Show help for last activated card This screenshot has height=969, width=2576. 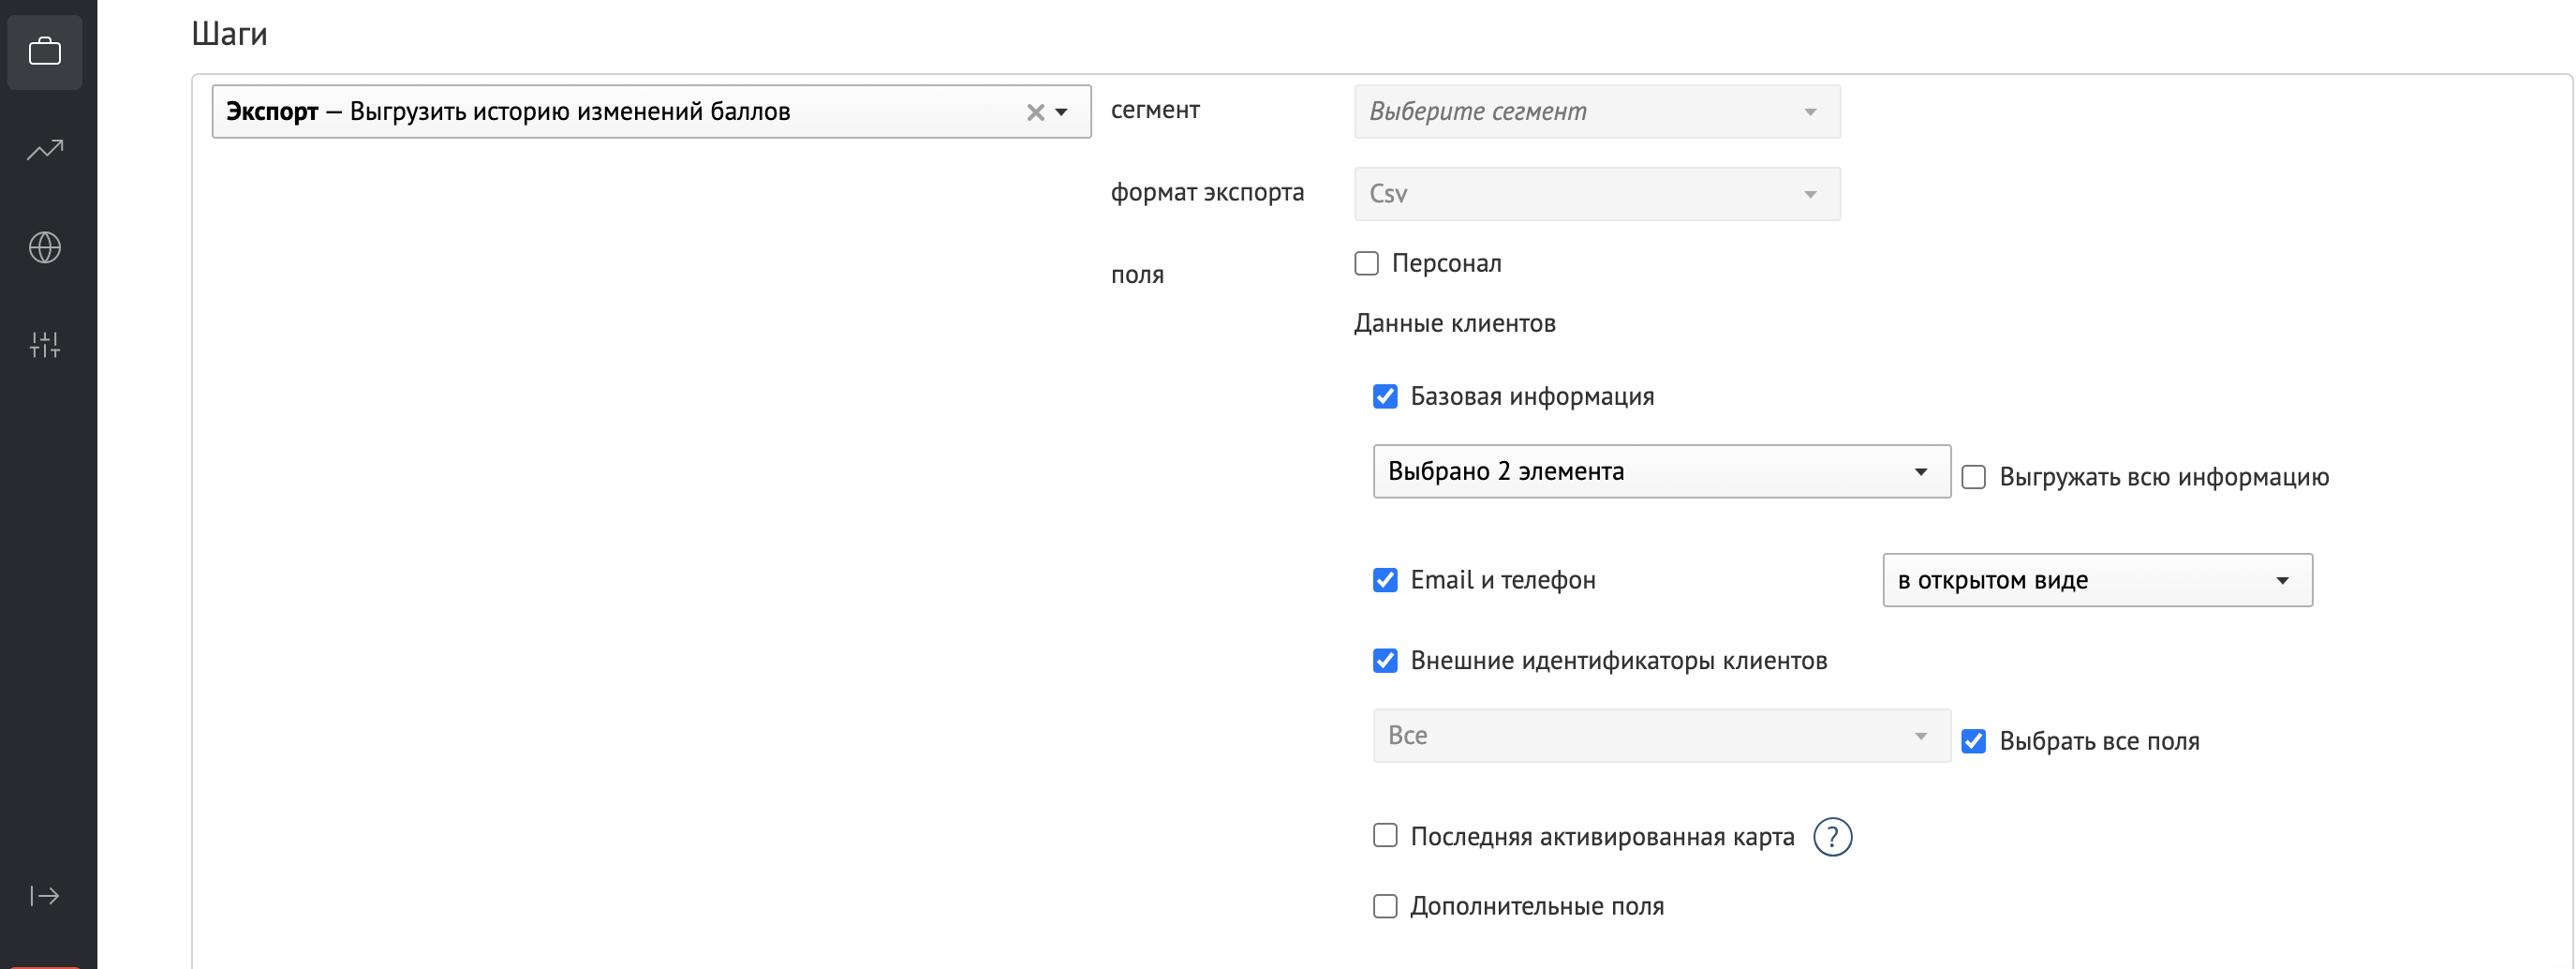coord(1832,837)
